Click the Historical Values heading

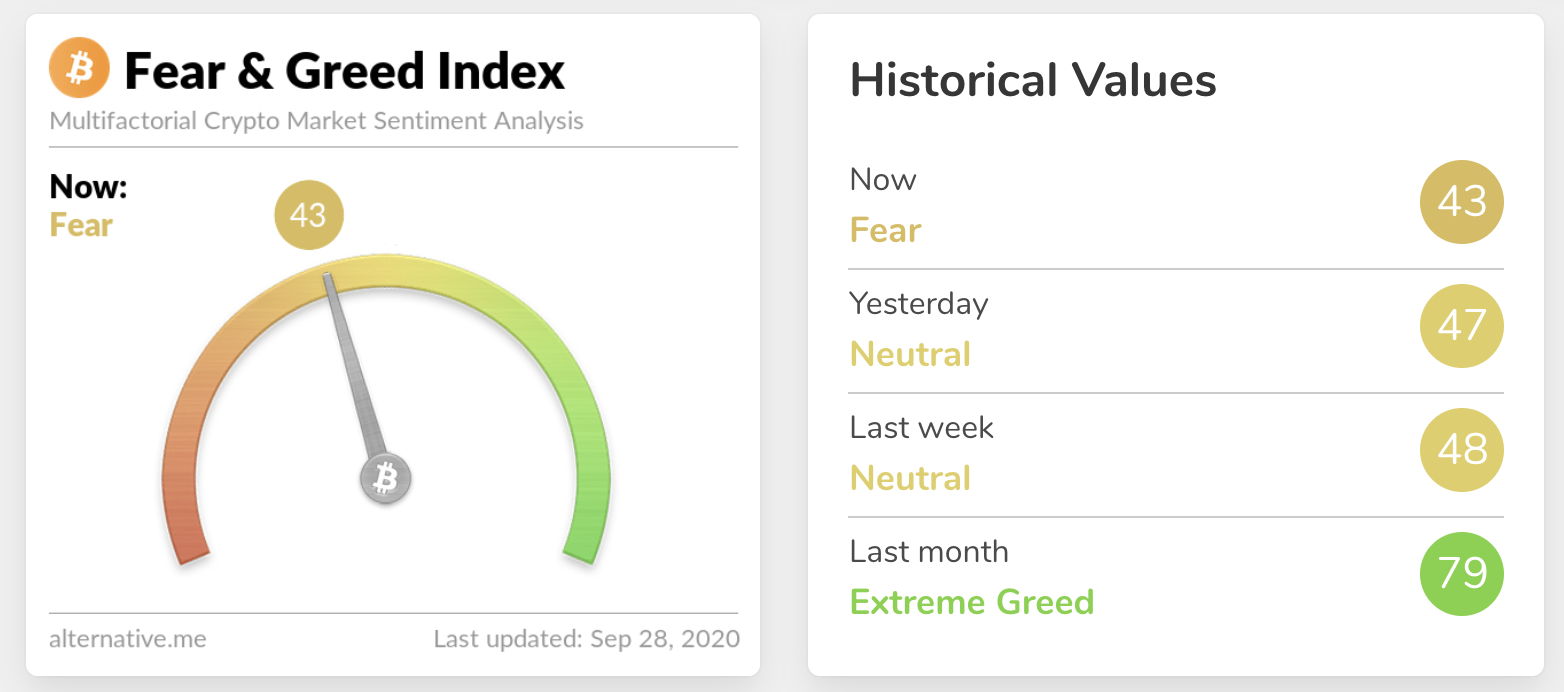pos(1033,80)
